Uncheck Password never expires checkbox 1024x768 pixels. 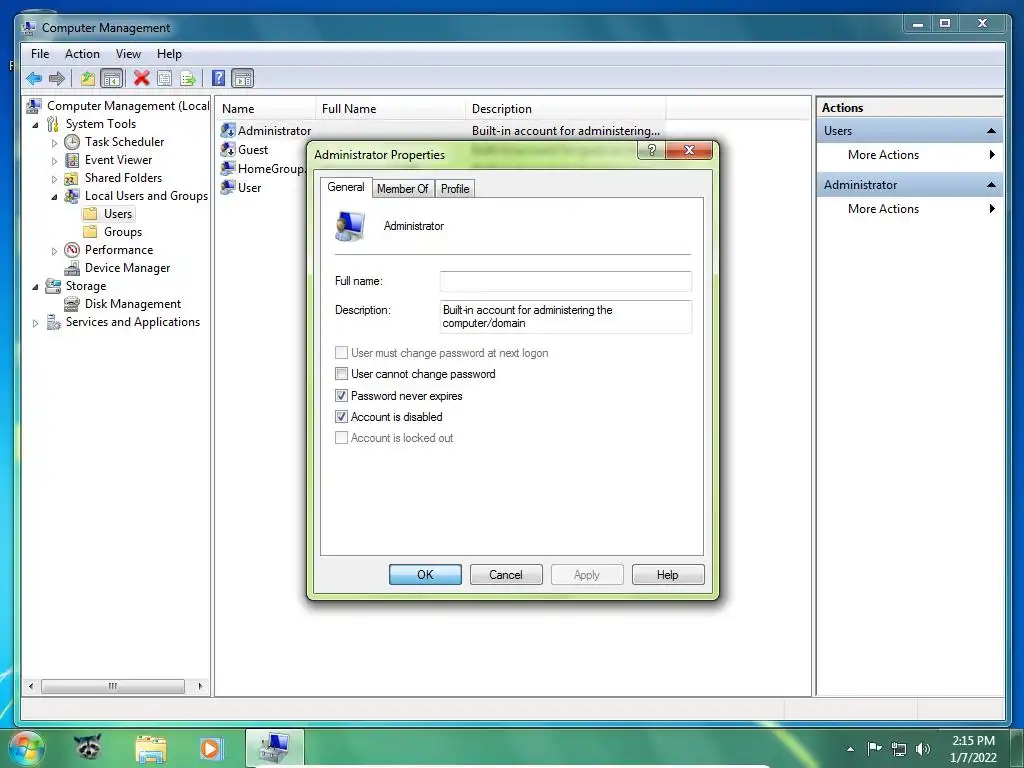coord(341,395)
